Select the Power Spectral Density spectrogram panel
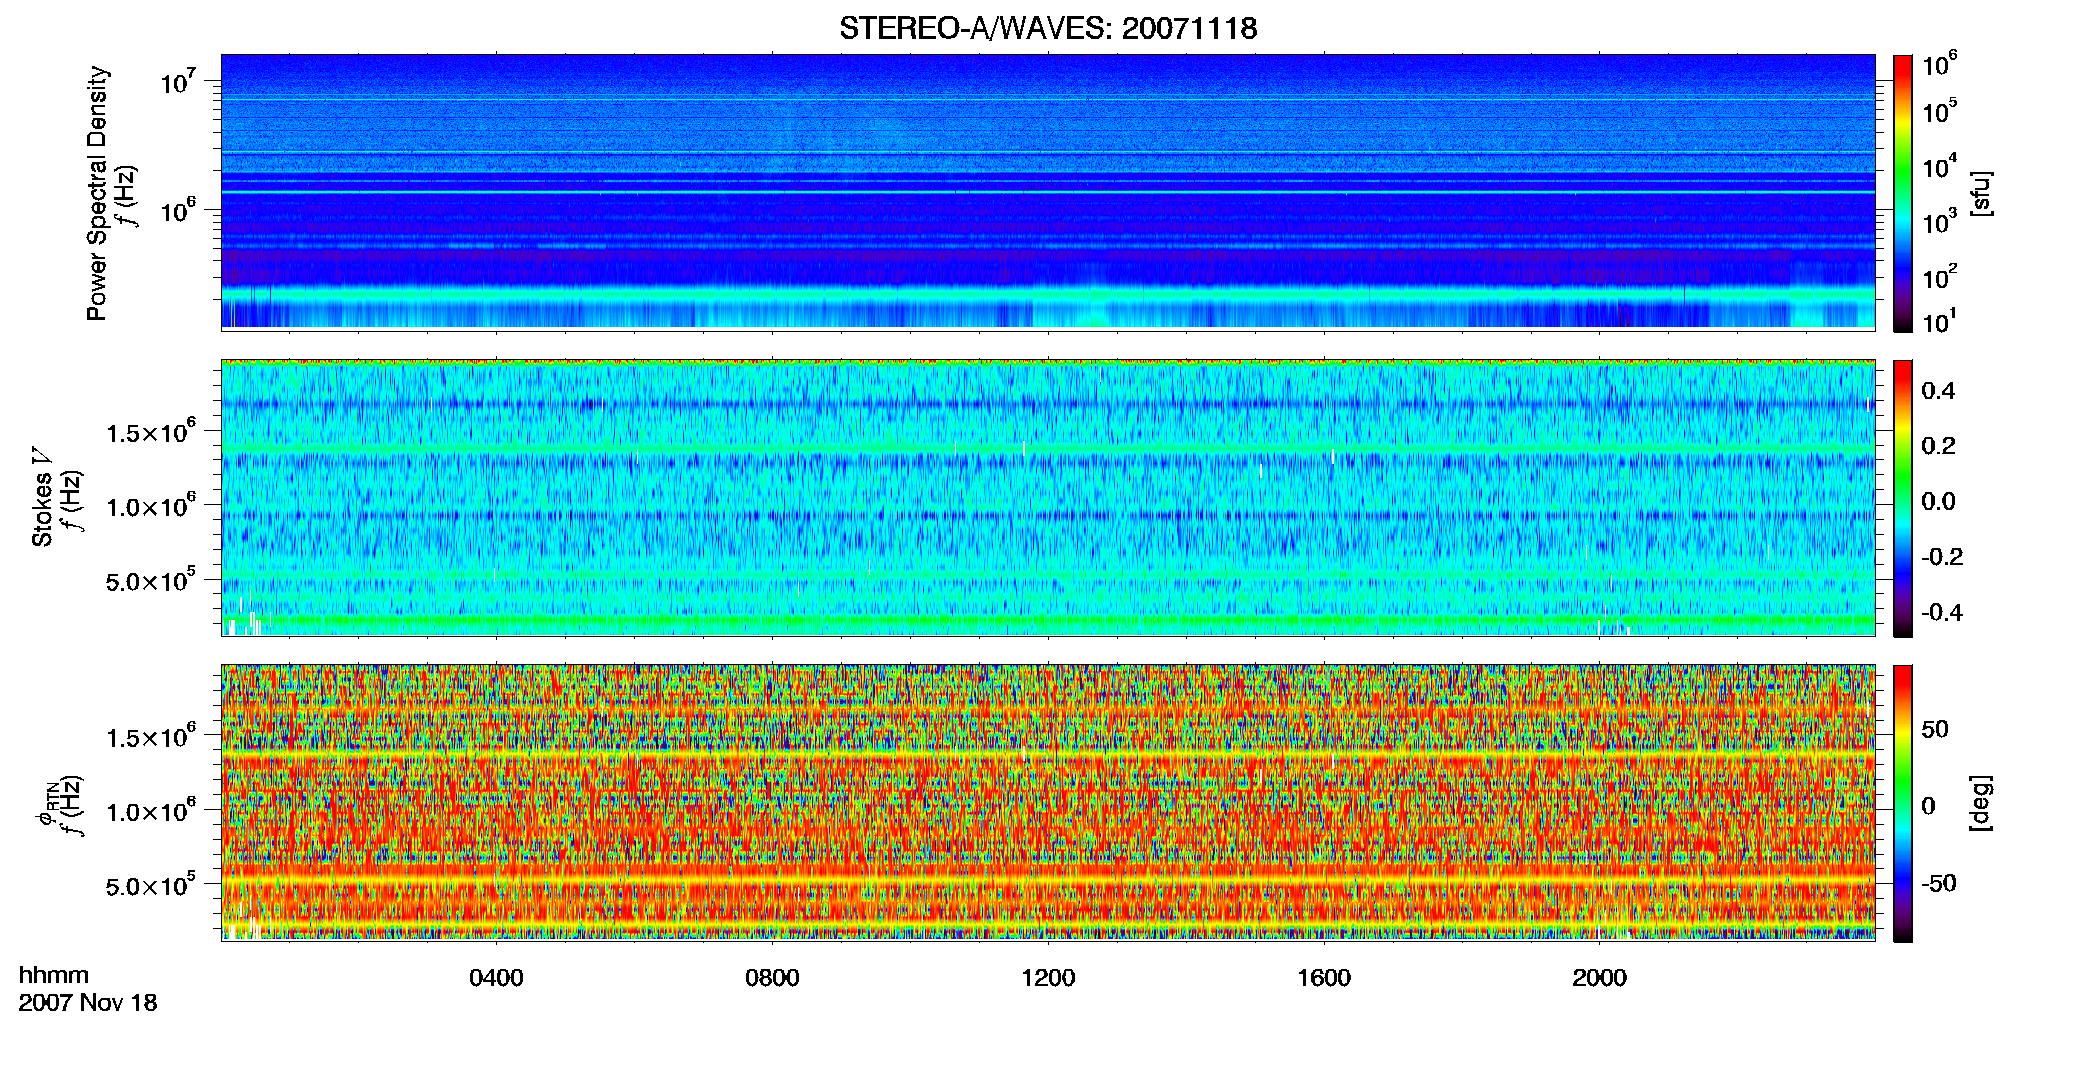The image size is (2096, 1080). [1048, 192]
